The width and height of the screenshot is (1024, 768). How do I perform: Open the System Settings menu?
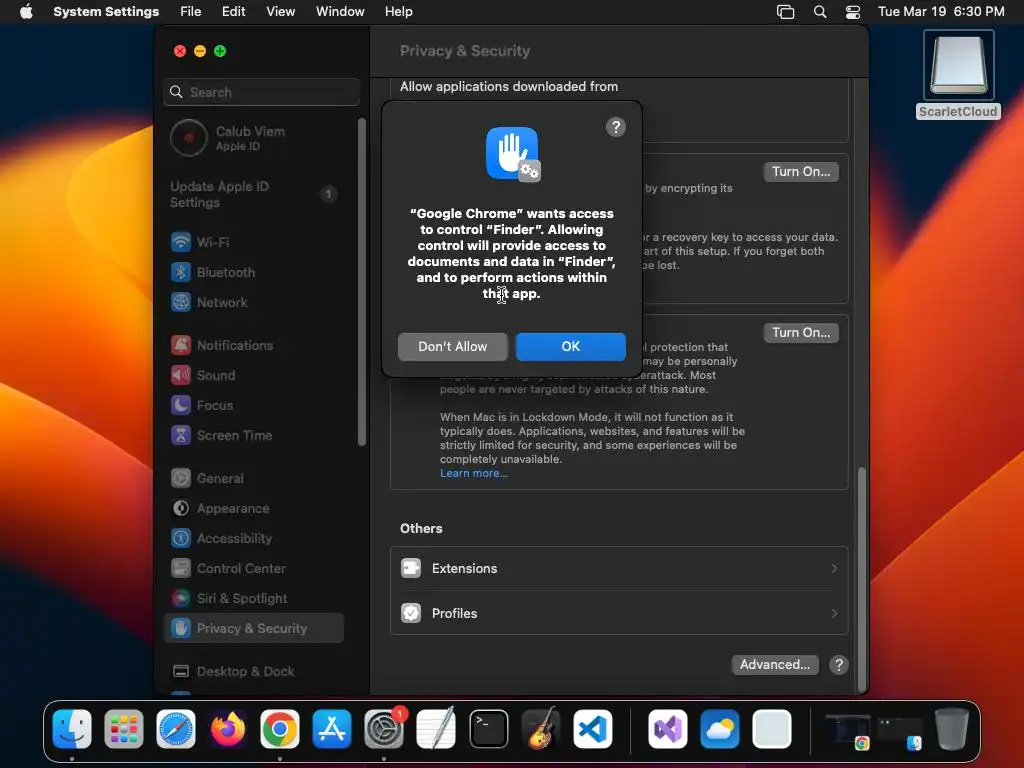coord(106,12)
